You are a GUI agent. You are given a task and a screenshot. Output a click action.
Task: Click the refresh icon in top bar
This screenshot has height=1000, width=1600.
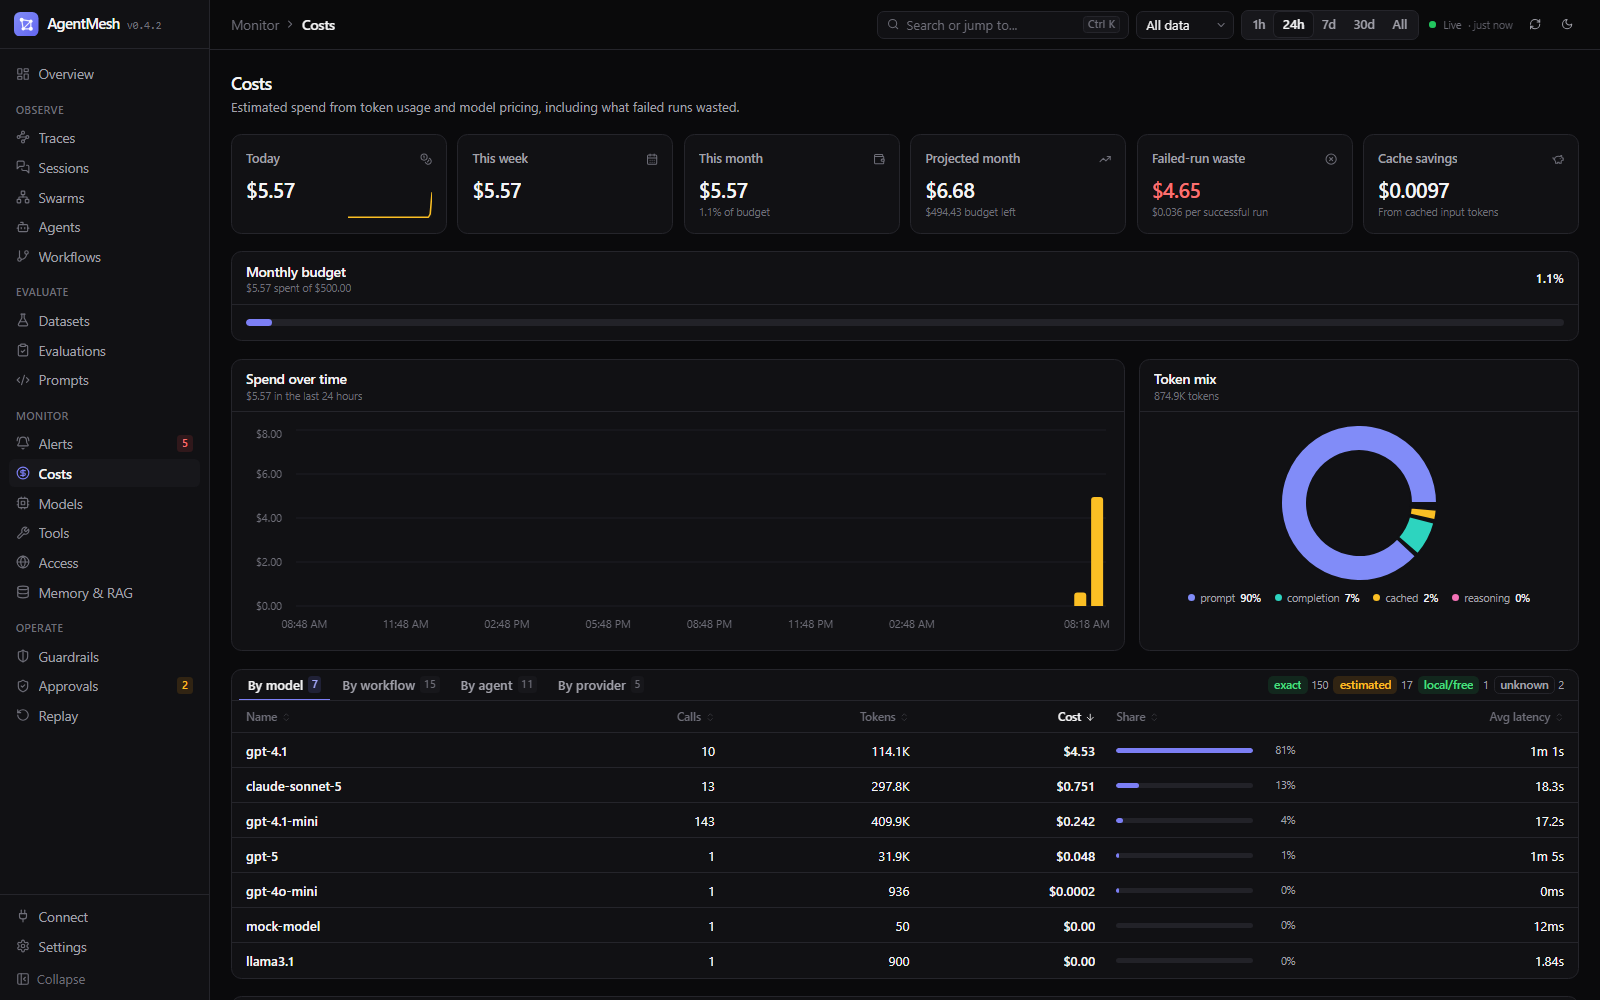(x=1535, y=25)
